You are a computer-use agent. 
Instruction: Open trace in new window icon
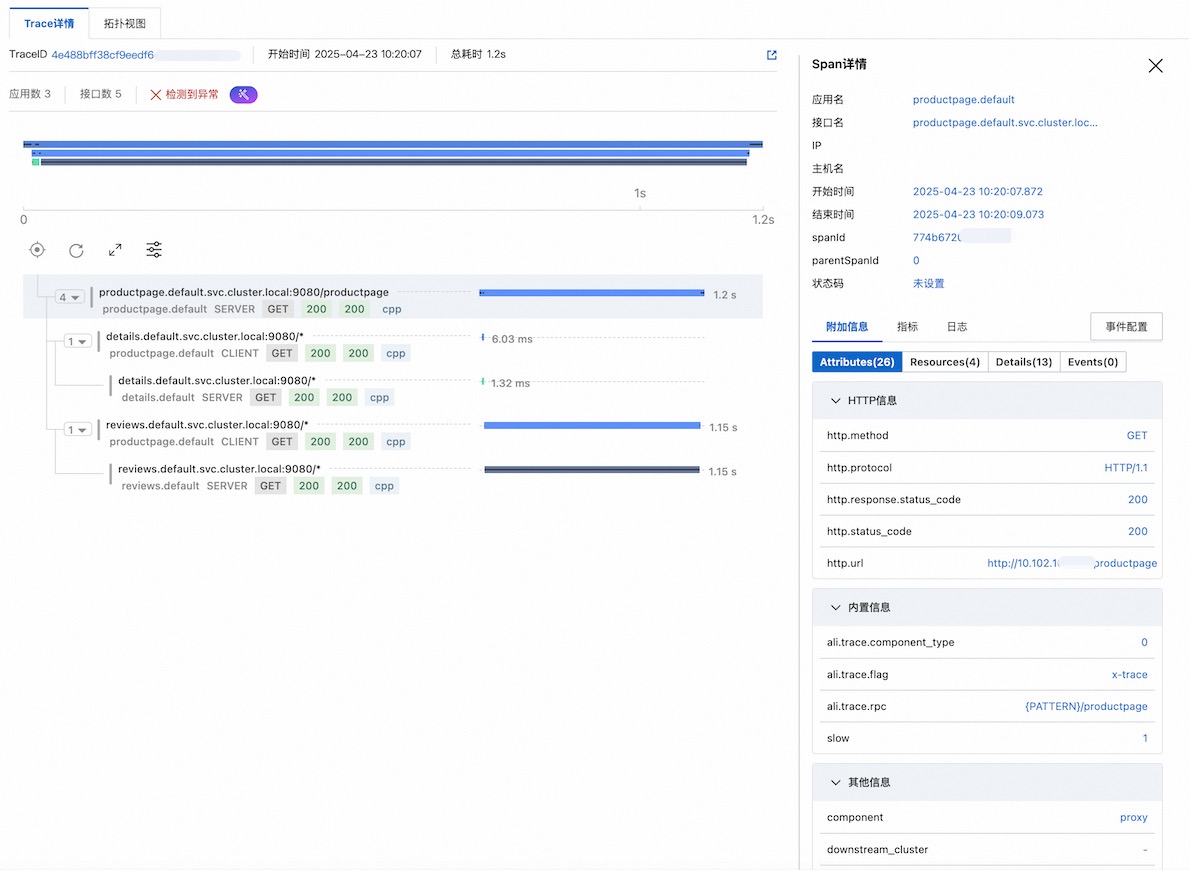coord(772,55)
